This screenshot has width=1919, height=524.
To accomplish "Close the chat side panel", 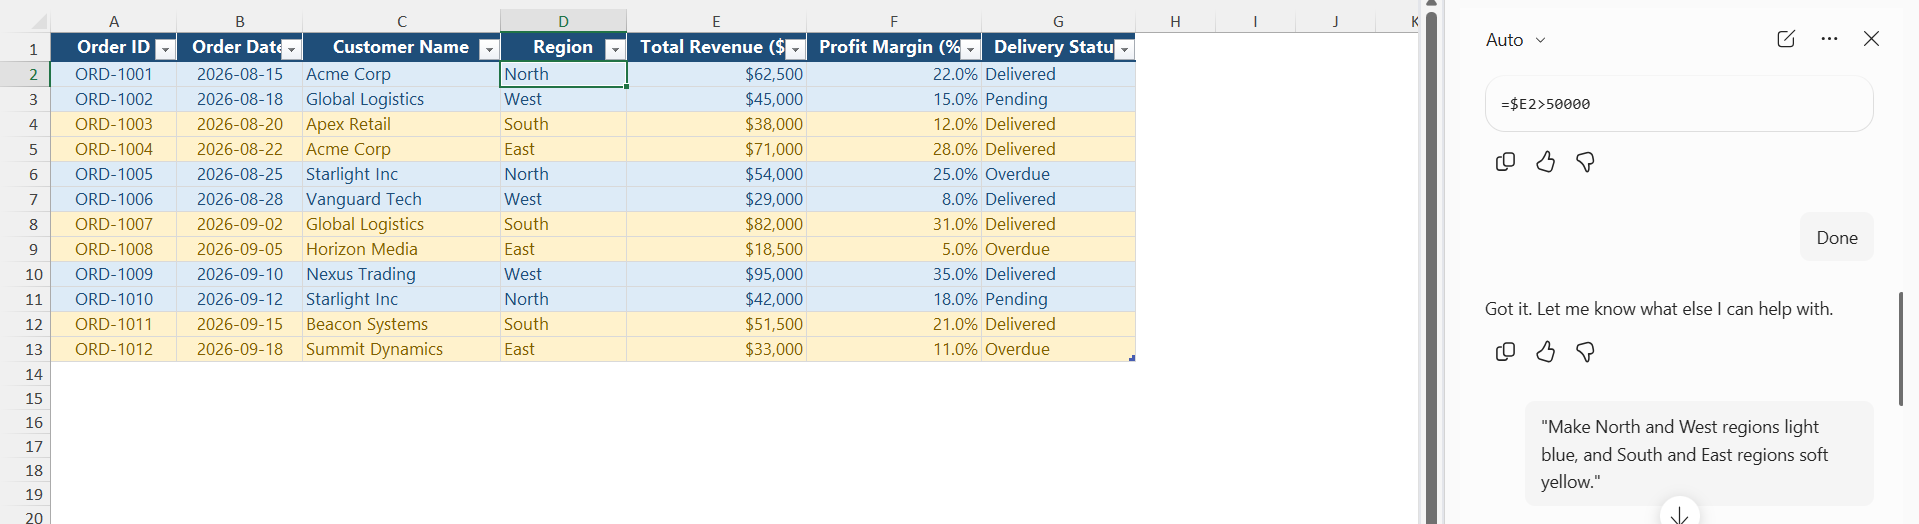I will (x=1871, y=39).
